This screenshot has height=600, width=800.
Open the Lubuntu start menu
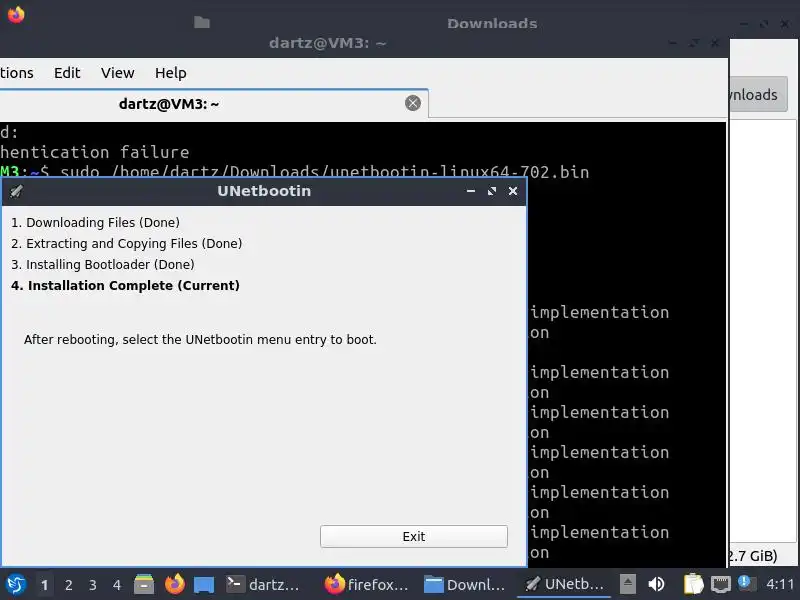pos(16,585)
